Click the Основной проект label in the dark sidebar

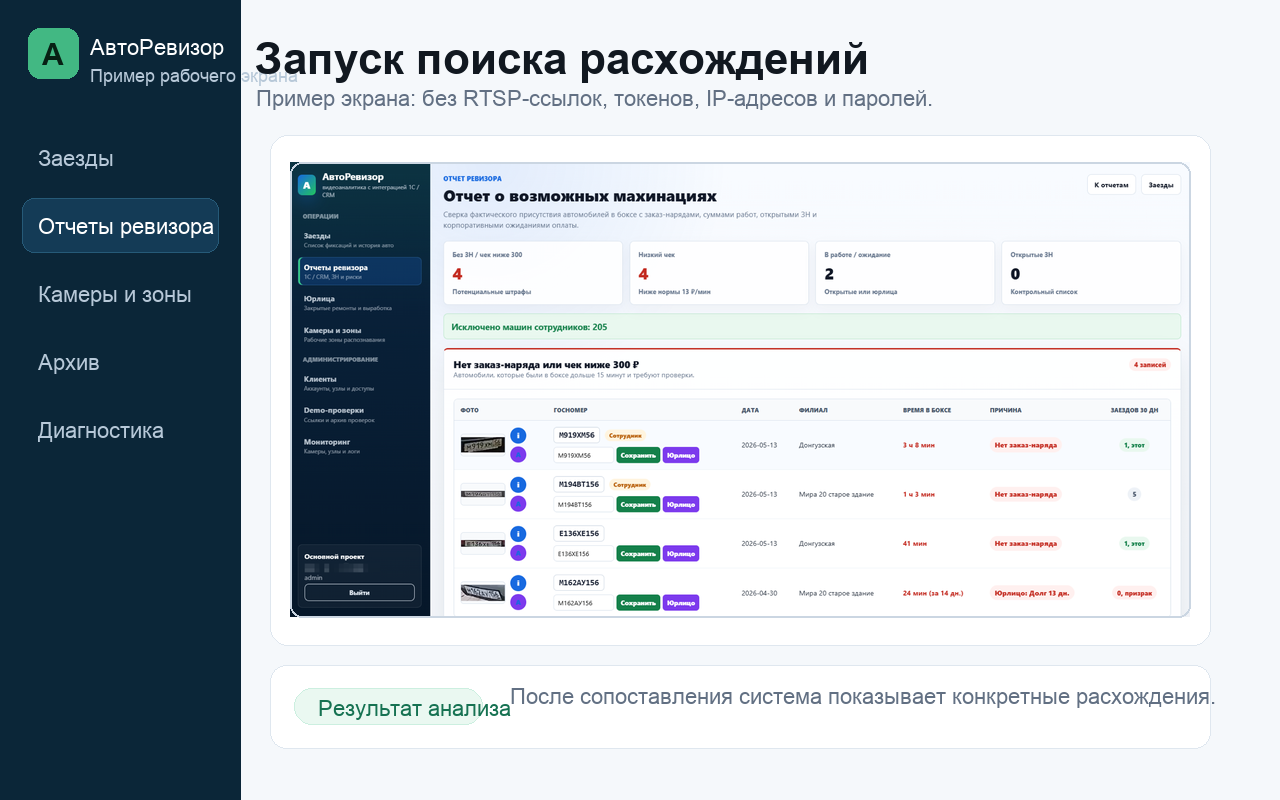[334, 556]
